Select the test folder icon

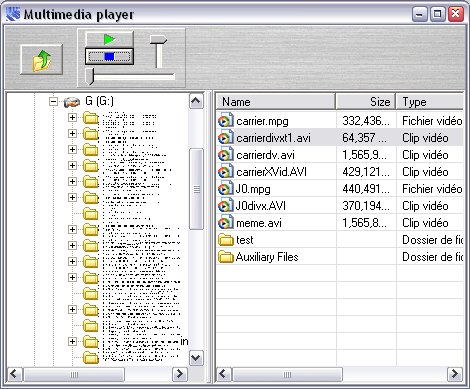pos(226,239)
